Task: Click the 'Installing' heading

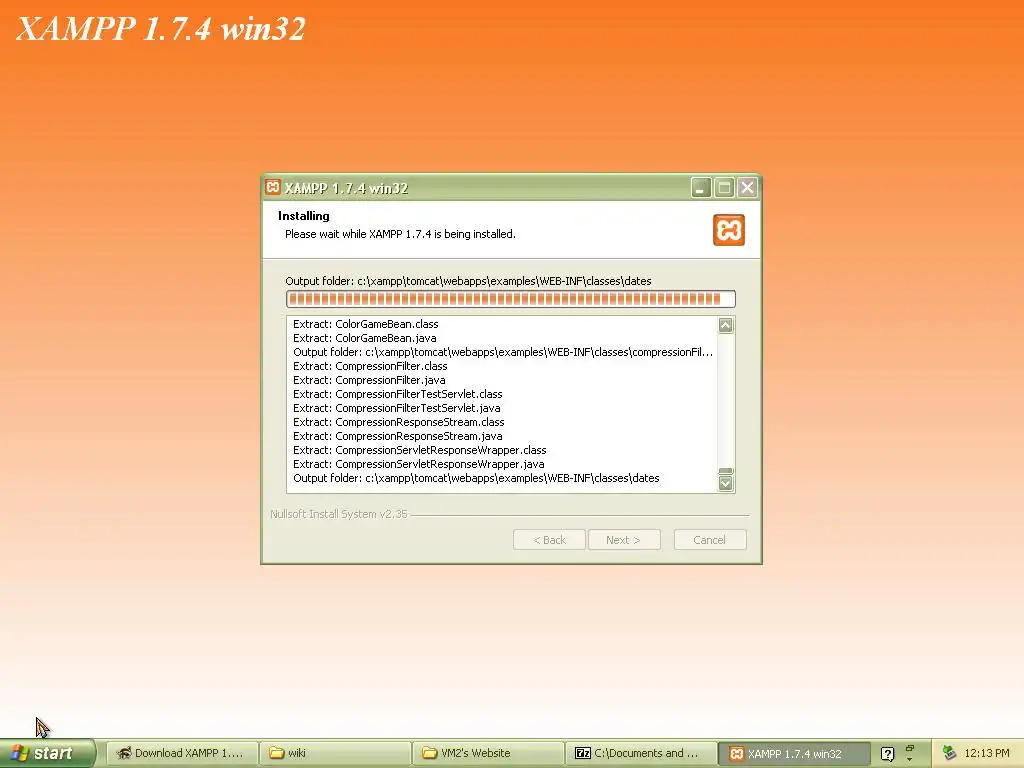Action: coord(304,216)
